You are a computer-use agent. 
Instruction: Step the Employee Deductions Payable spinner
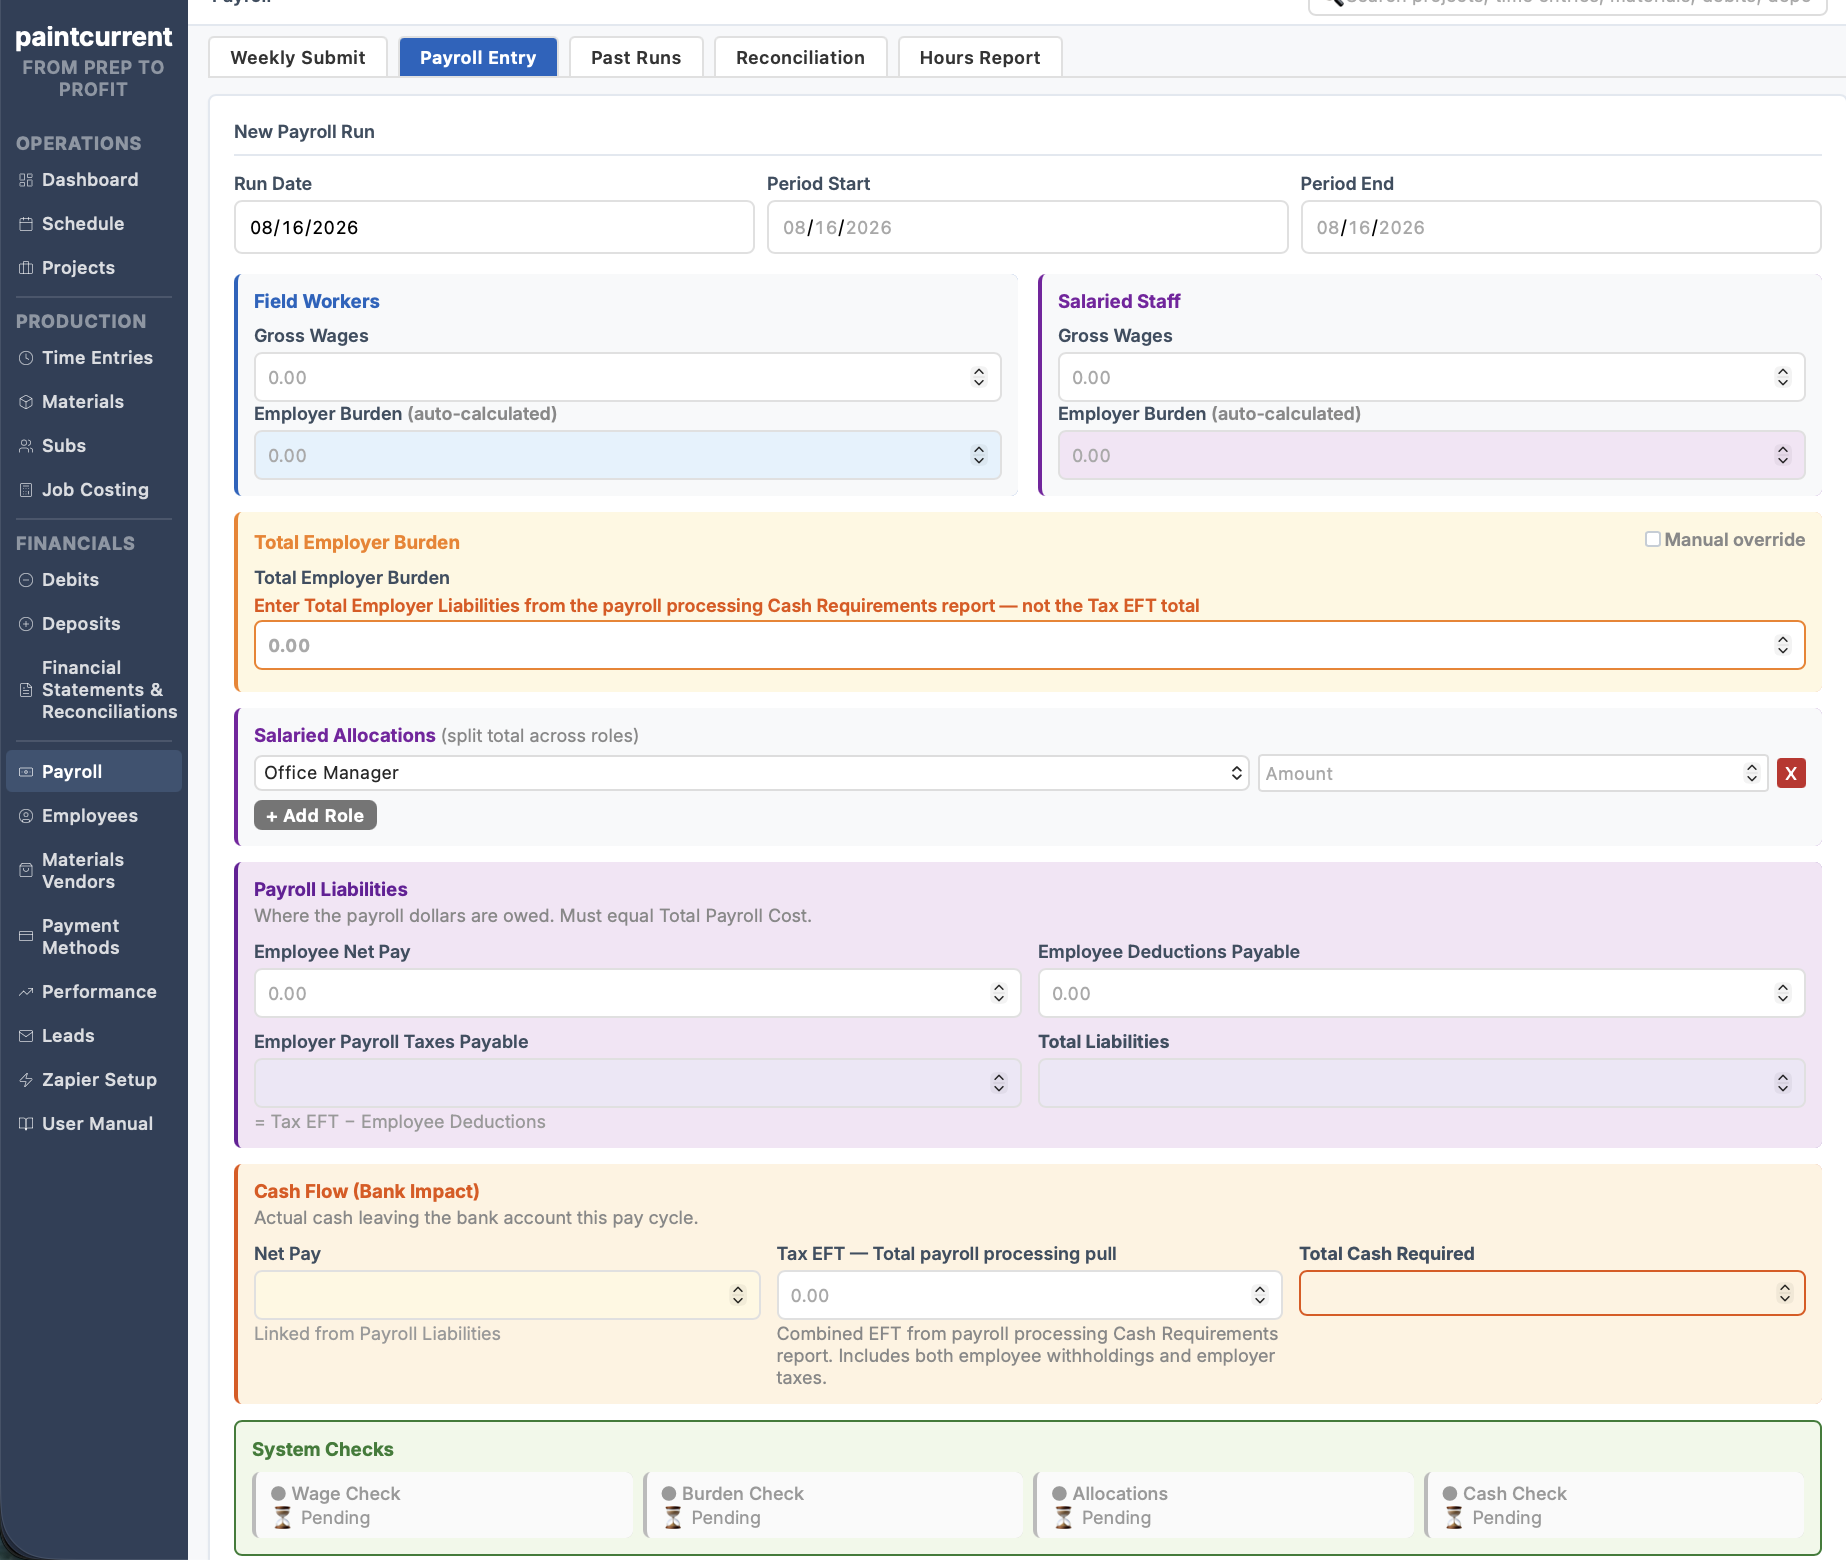point(1783,993)
